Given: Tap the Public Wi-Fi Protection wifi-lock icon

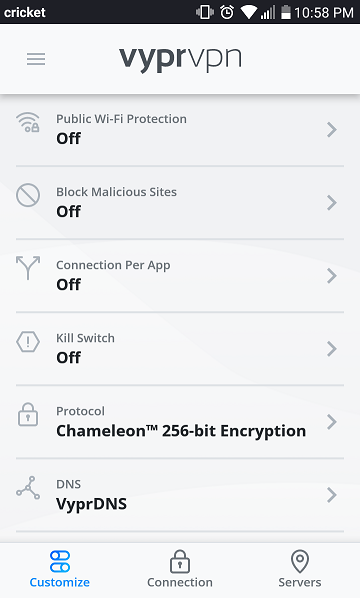Looking at the screenshot, I should coord(28,122).
